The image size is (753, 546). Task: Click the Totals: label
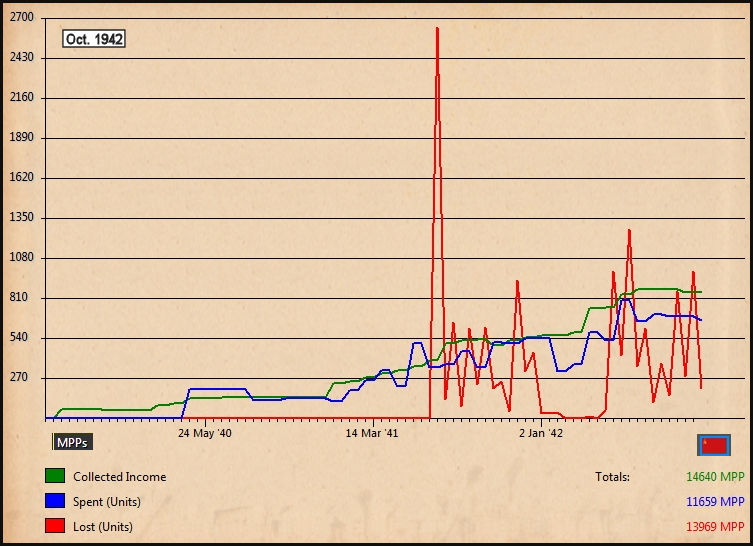(612, 477)
